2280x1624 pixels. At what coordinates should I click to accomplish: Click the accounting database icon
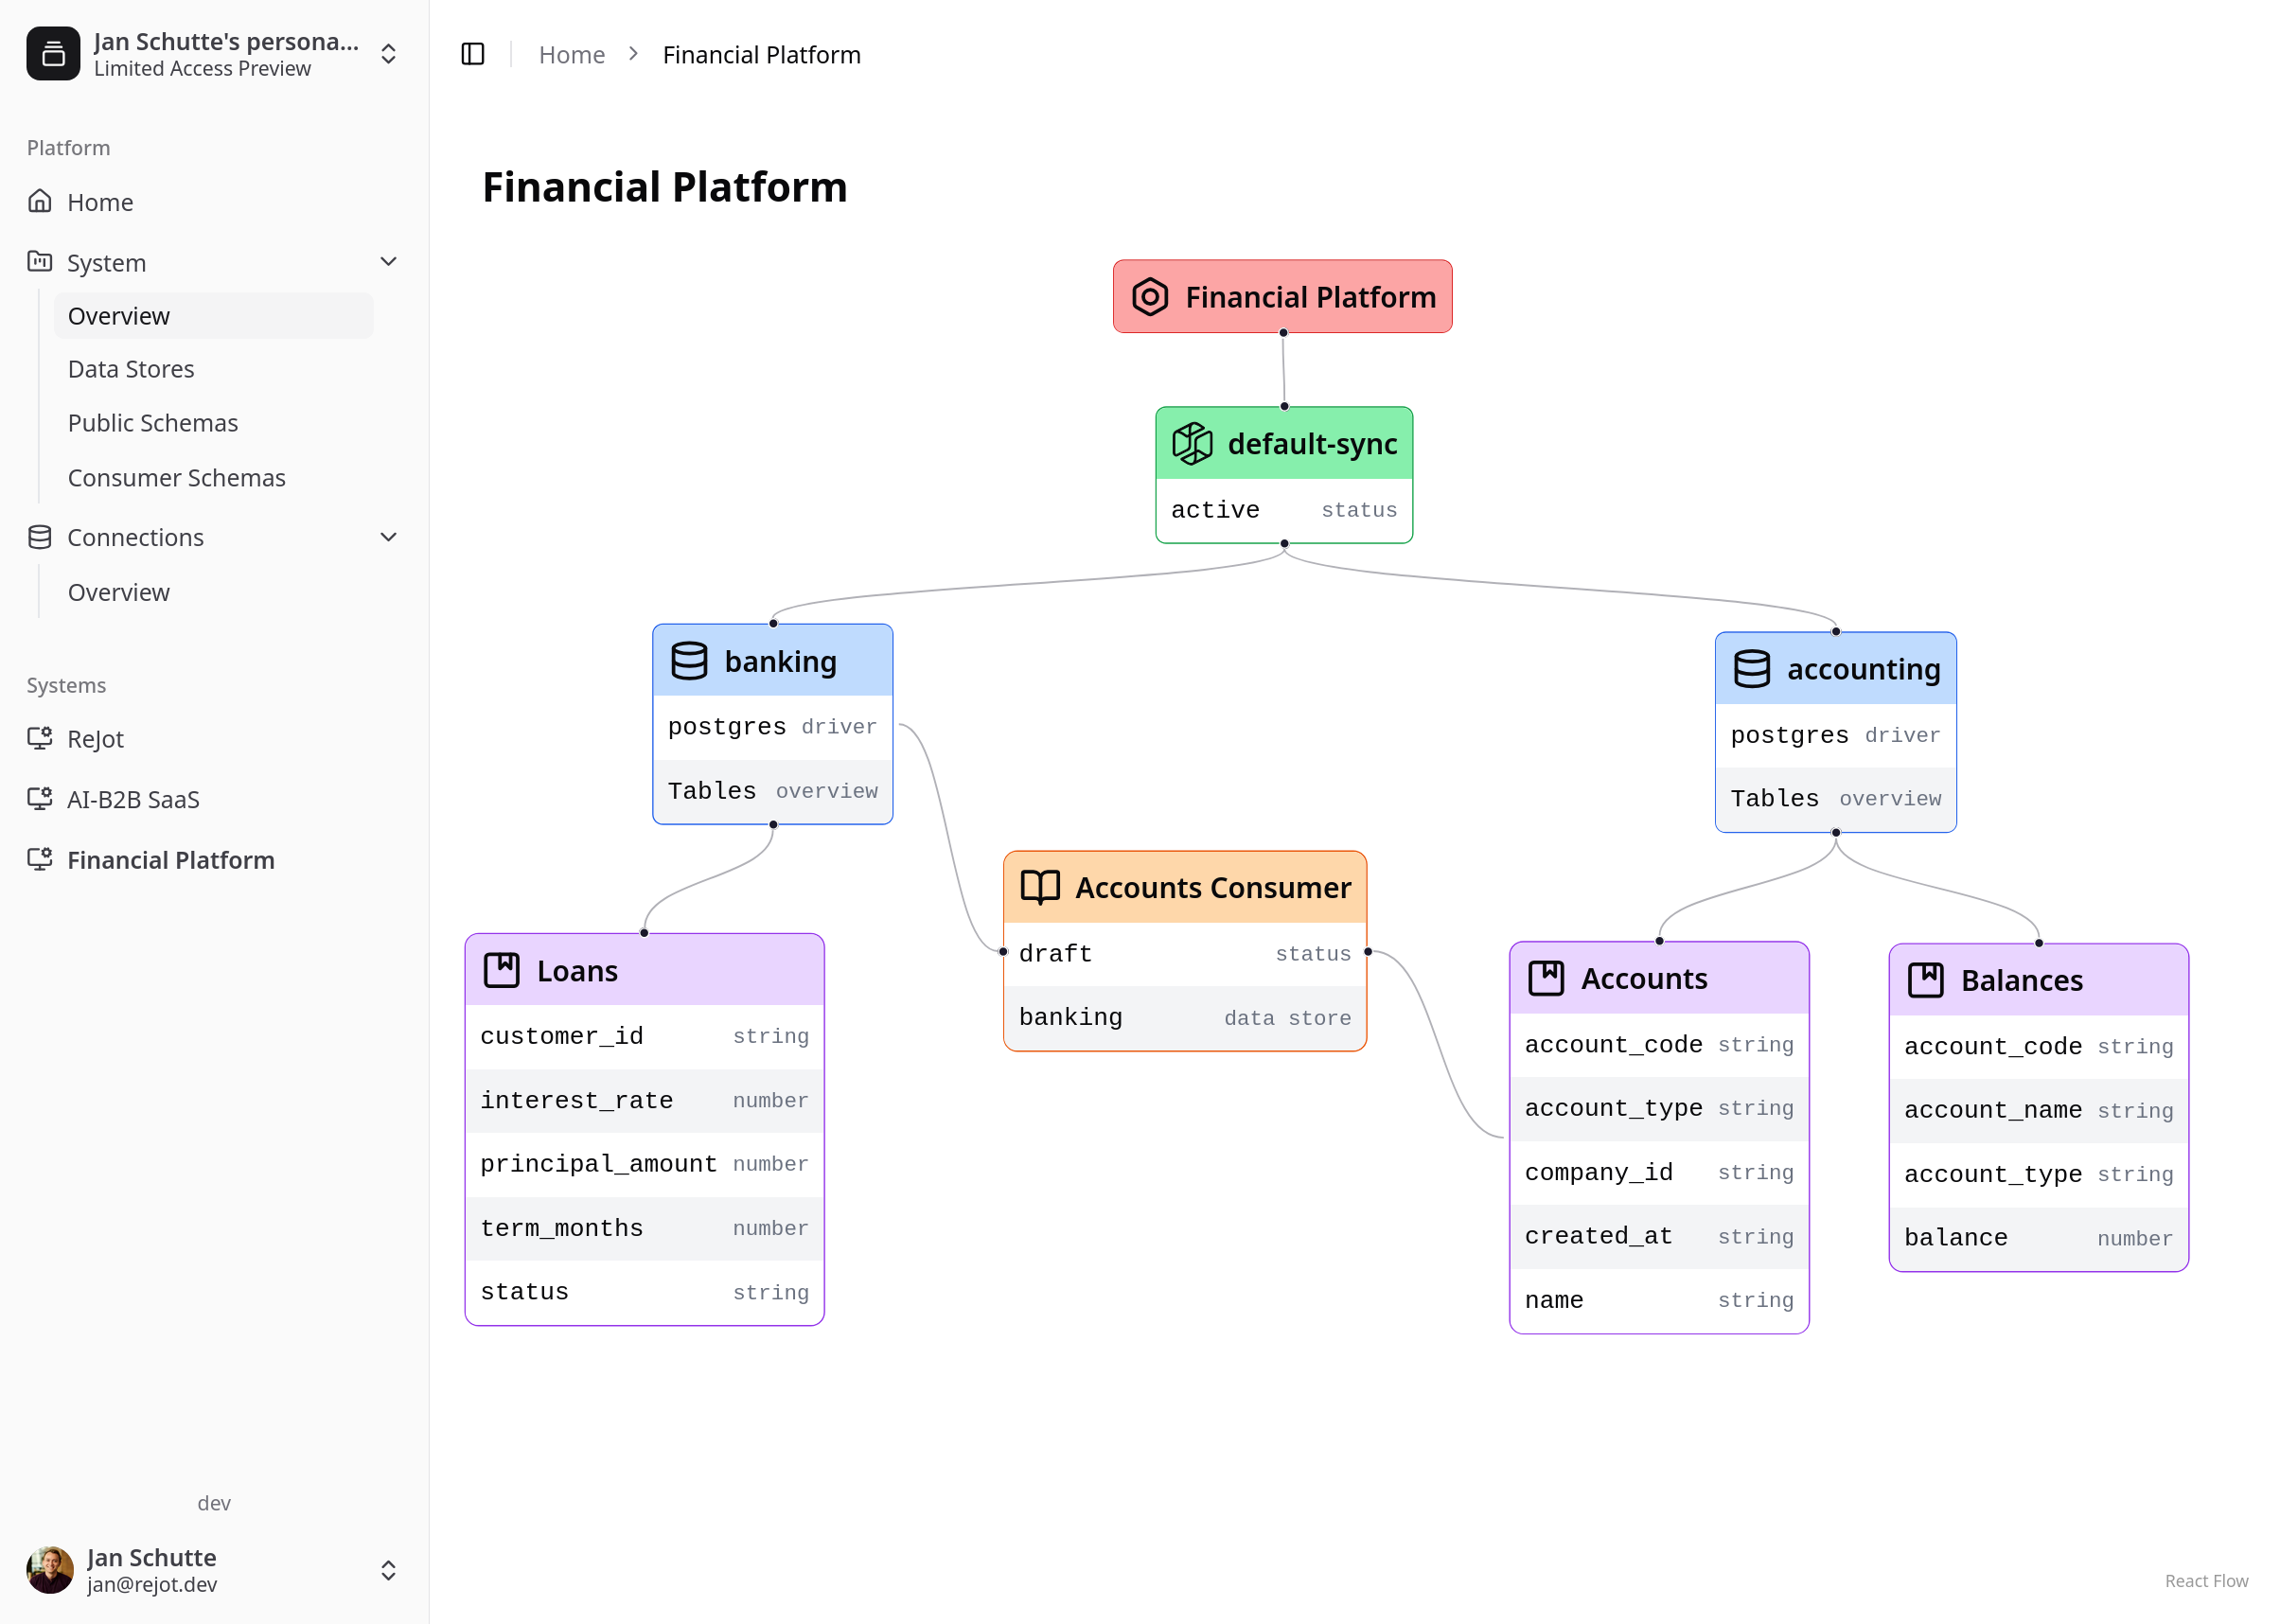pyautogui.click(x=1751, y=669)
